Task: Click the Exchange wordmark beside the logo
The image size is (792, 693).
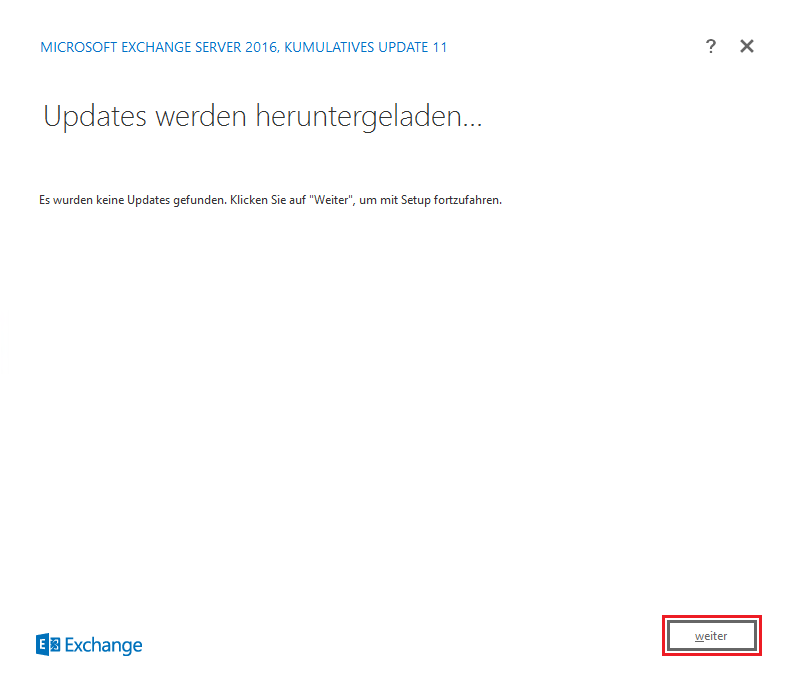Action: tap(104, 645)
